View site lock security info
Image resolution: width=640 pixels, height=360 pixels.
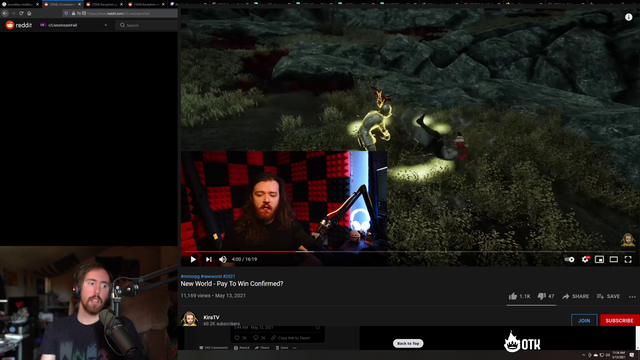[73, 13]
